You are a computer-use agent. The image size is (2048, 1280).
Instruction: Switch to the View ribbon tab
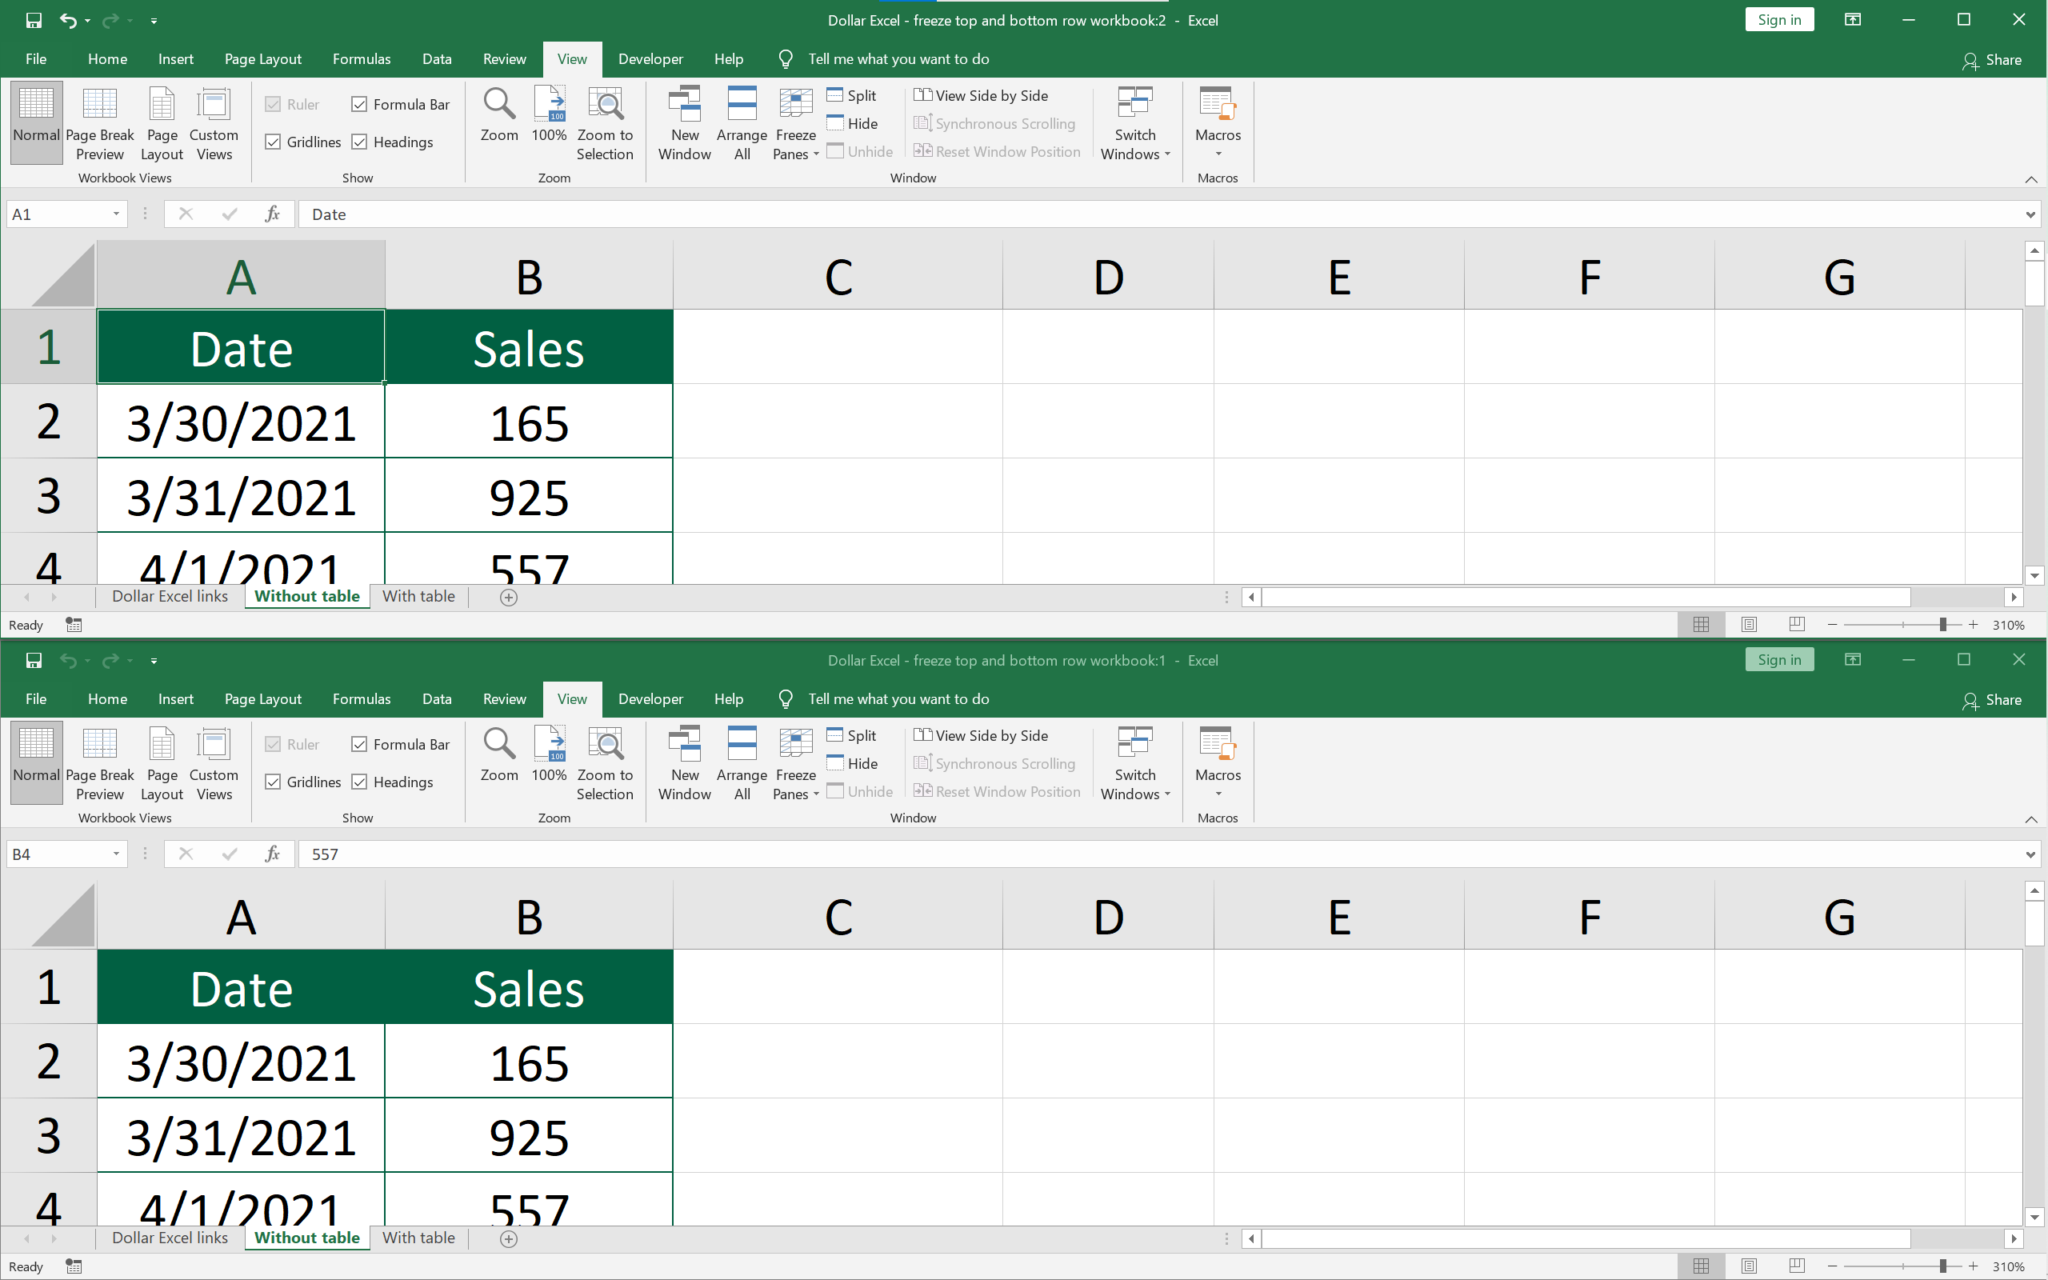point(571,58)
